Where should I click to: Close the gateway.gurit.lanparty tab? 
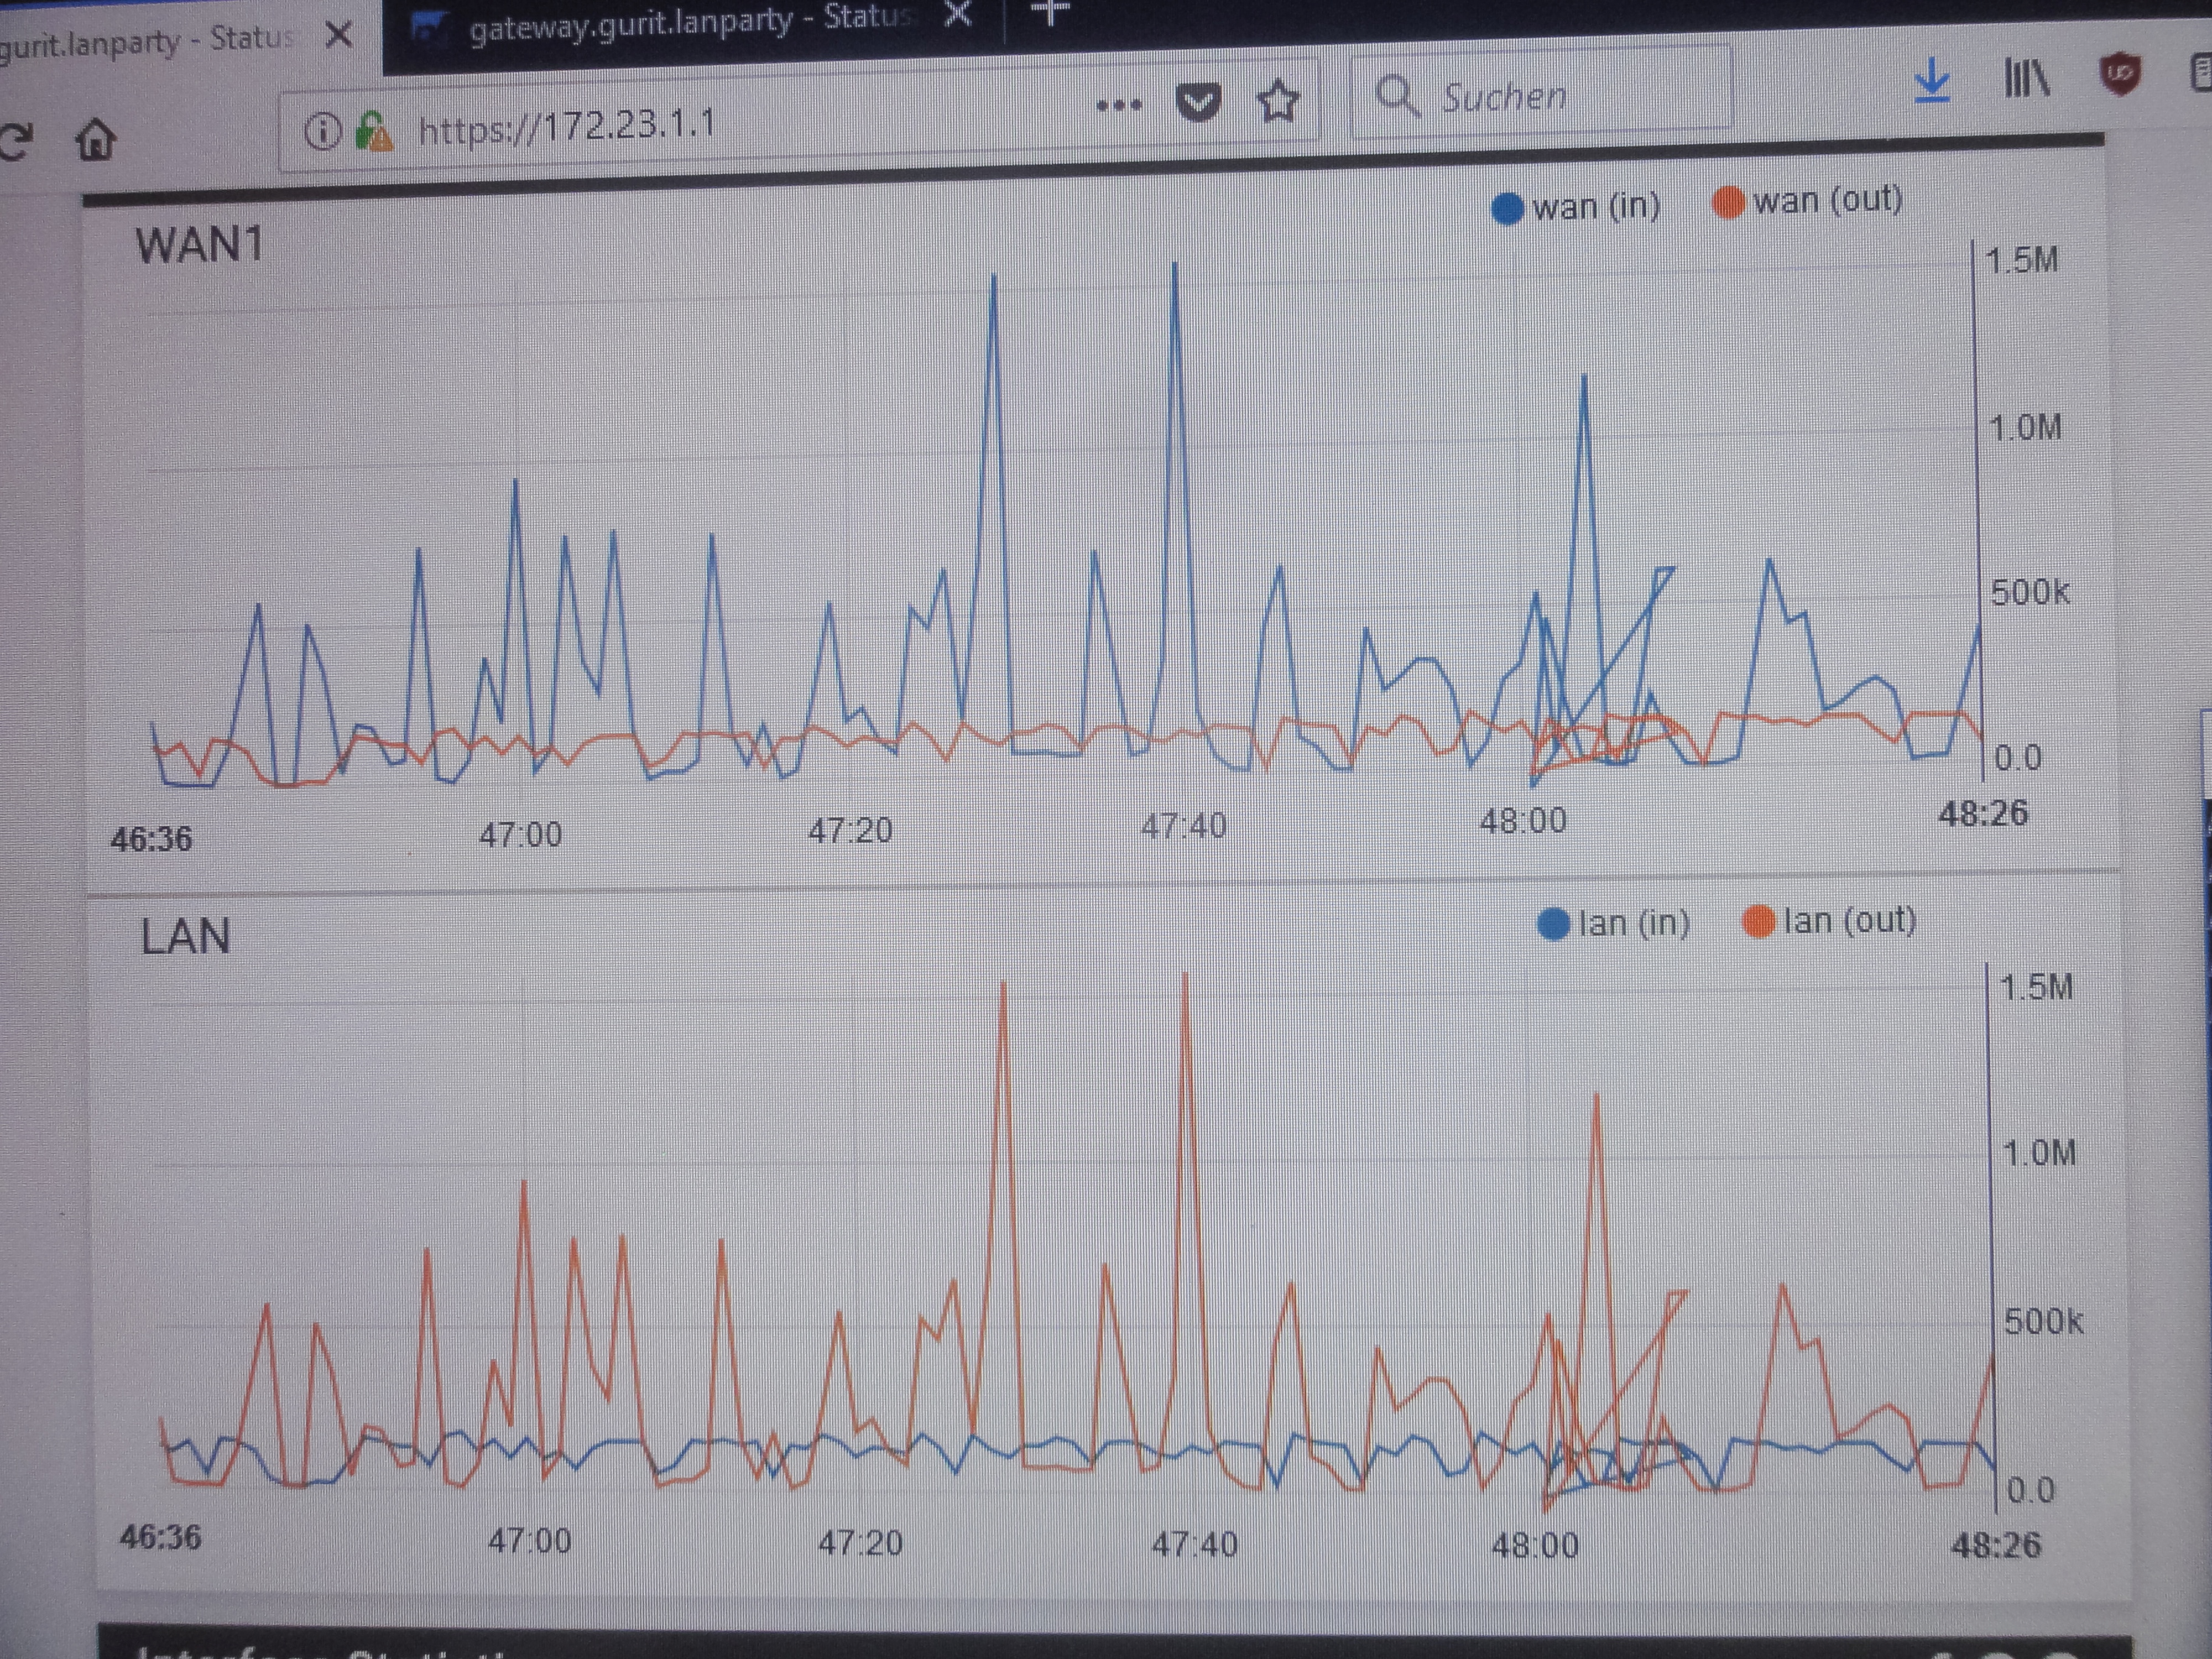pos(958,14)
